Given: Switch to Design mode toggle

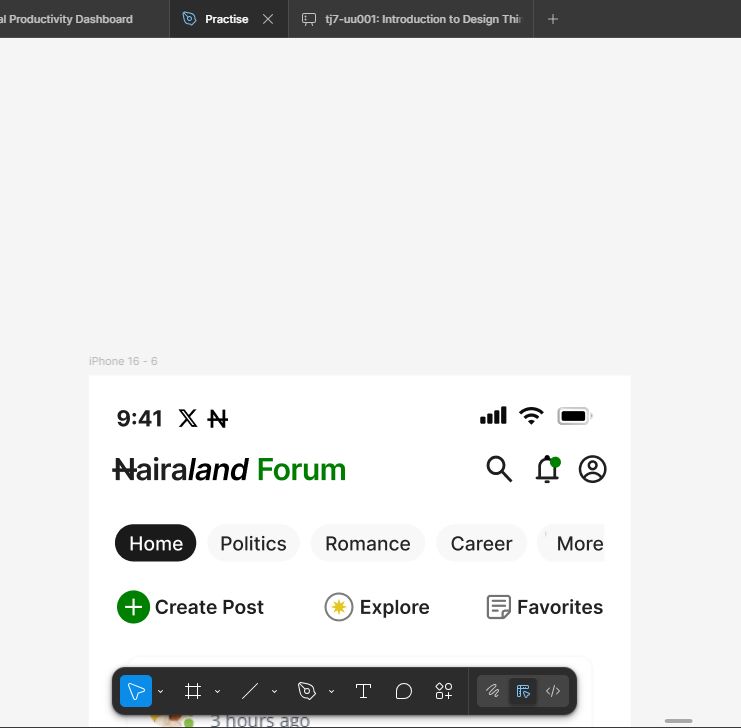Looking at the screenshot, I should [x=523, y=691].
